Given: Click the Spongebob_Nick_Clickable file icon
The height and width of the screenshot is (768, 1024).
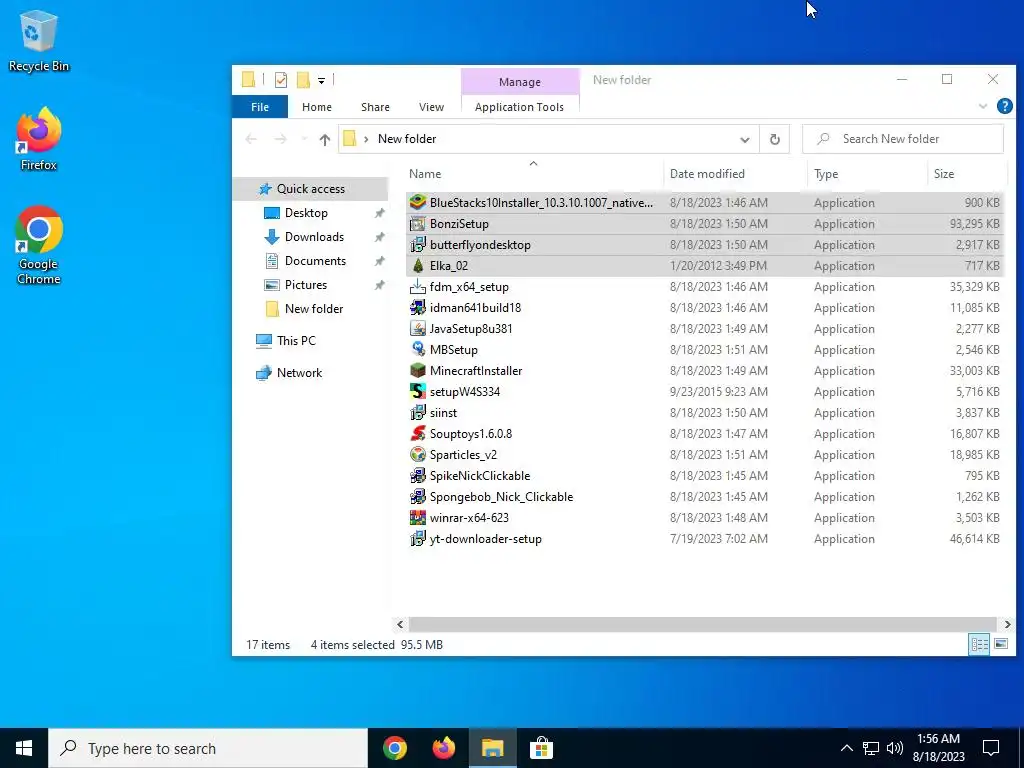Looking at the screenshot, I should 418,496.
